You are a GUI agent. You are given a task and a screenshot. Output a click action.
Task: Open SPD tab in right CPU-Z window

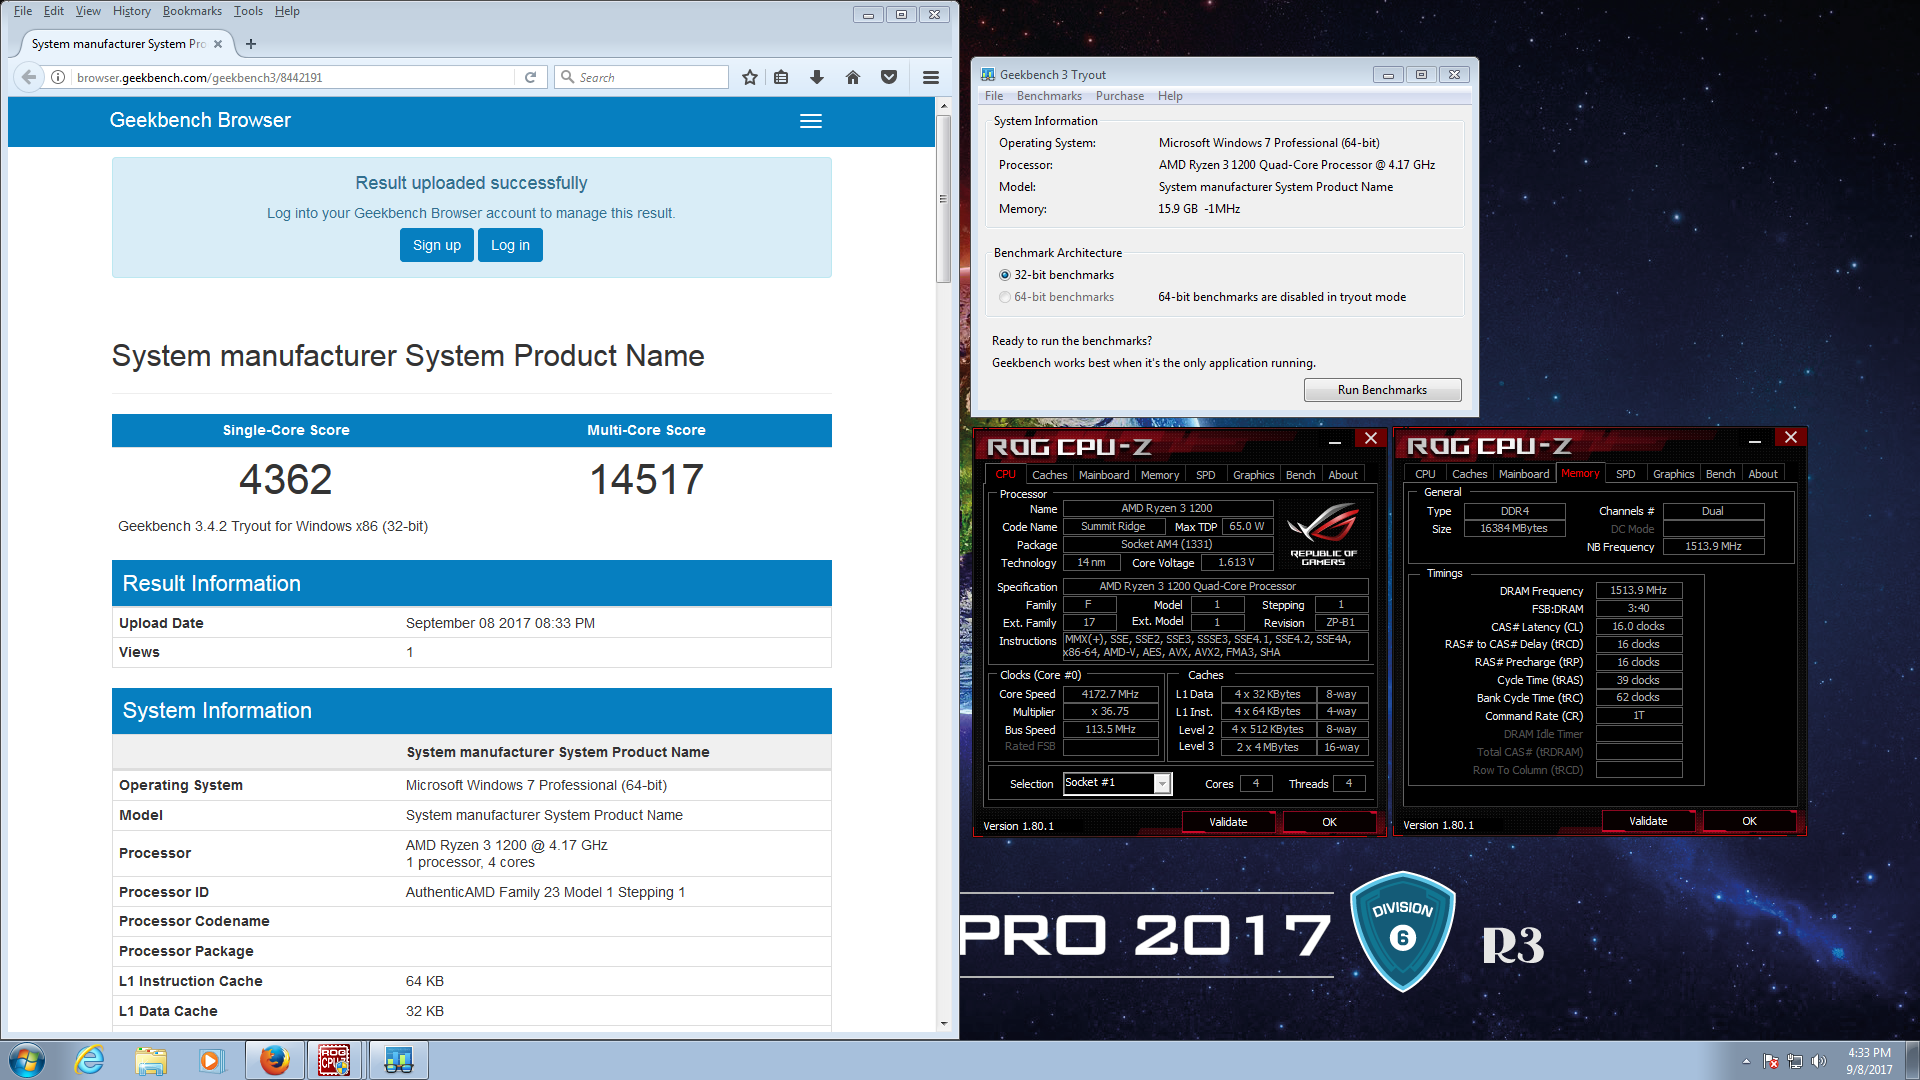[1626, 474]
